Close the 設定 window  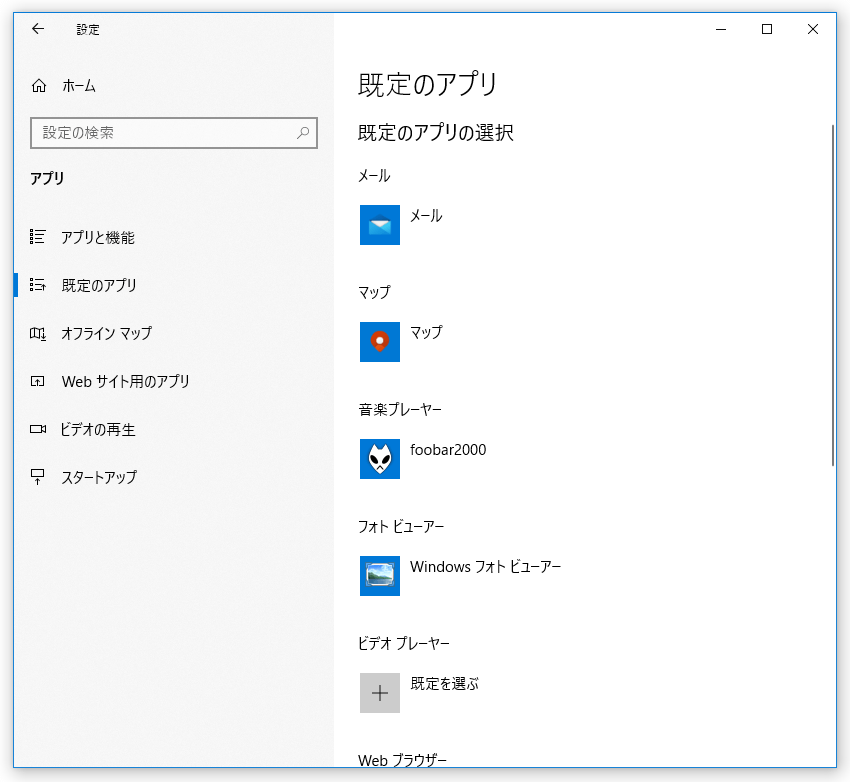tap(813, 29)
